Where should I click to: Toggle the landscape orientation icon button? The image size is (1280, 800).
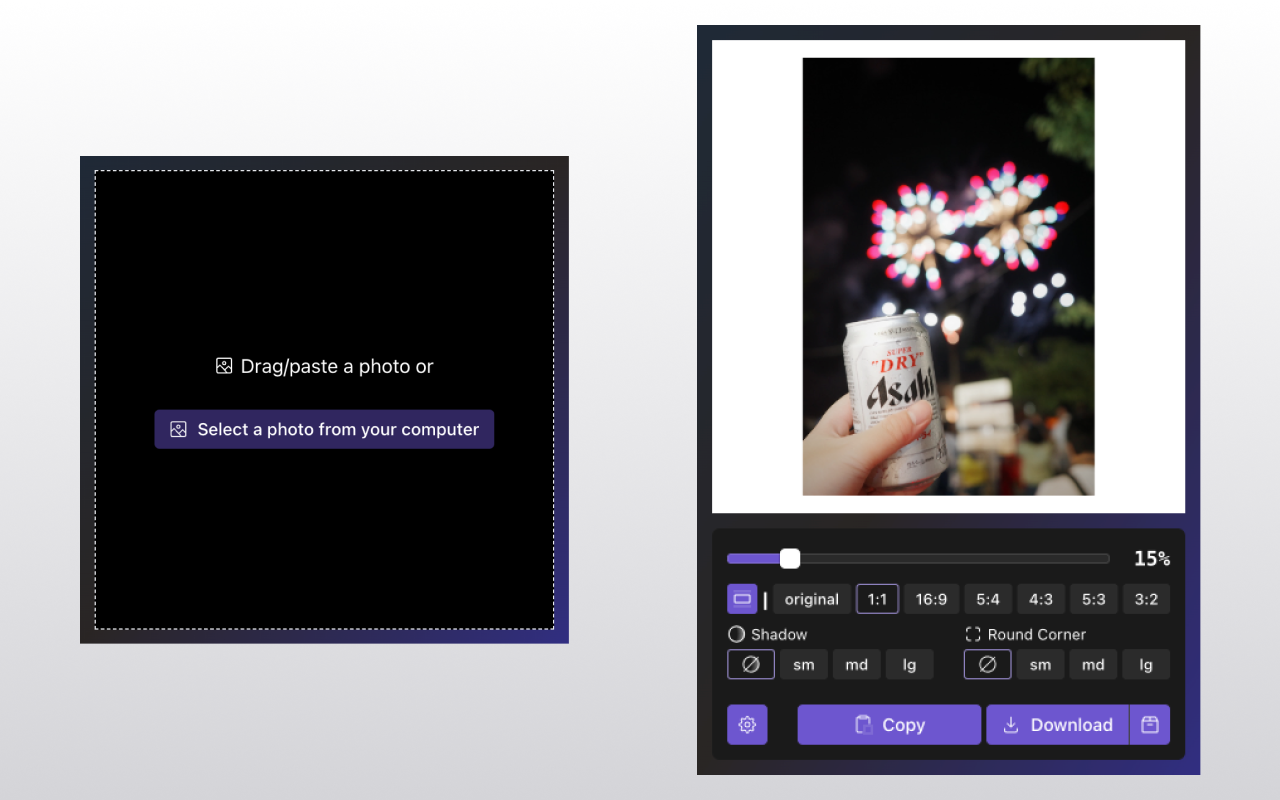click(742, 599)
